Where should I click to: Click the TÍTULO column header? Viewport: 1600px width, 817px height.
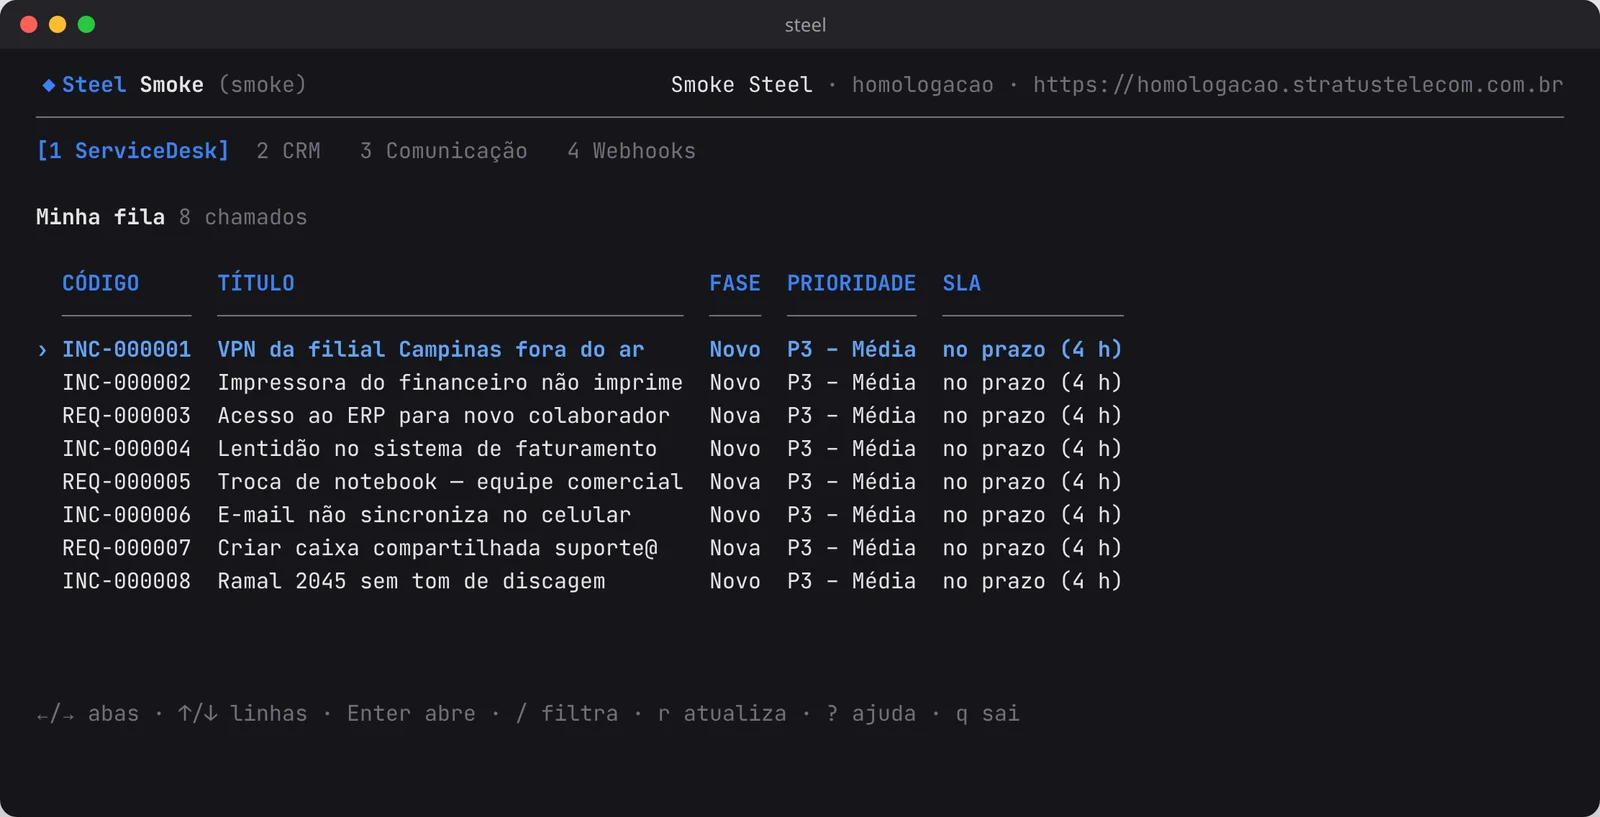coord(256,283)
